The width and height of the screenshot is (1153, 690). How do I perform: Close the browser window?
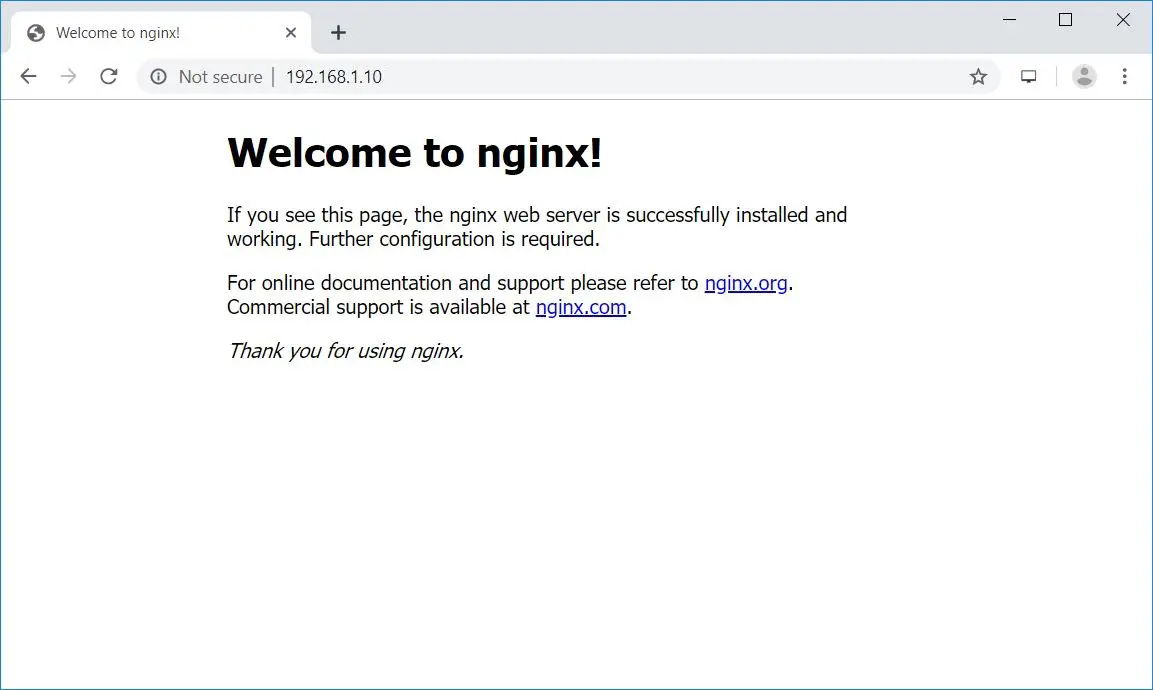[x=1123, y=20]
